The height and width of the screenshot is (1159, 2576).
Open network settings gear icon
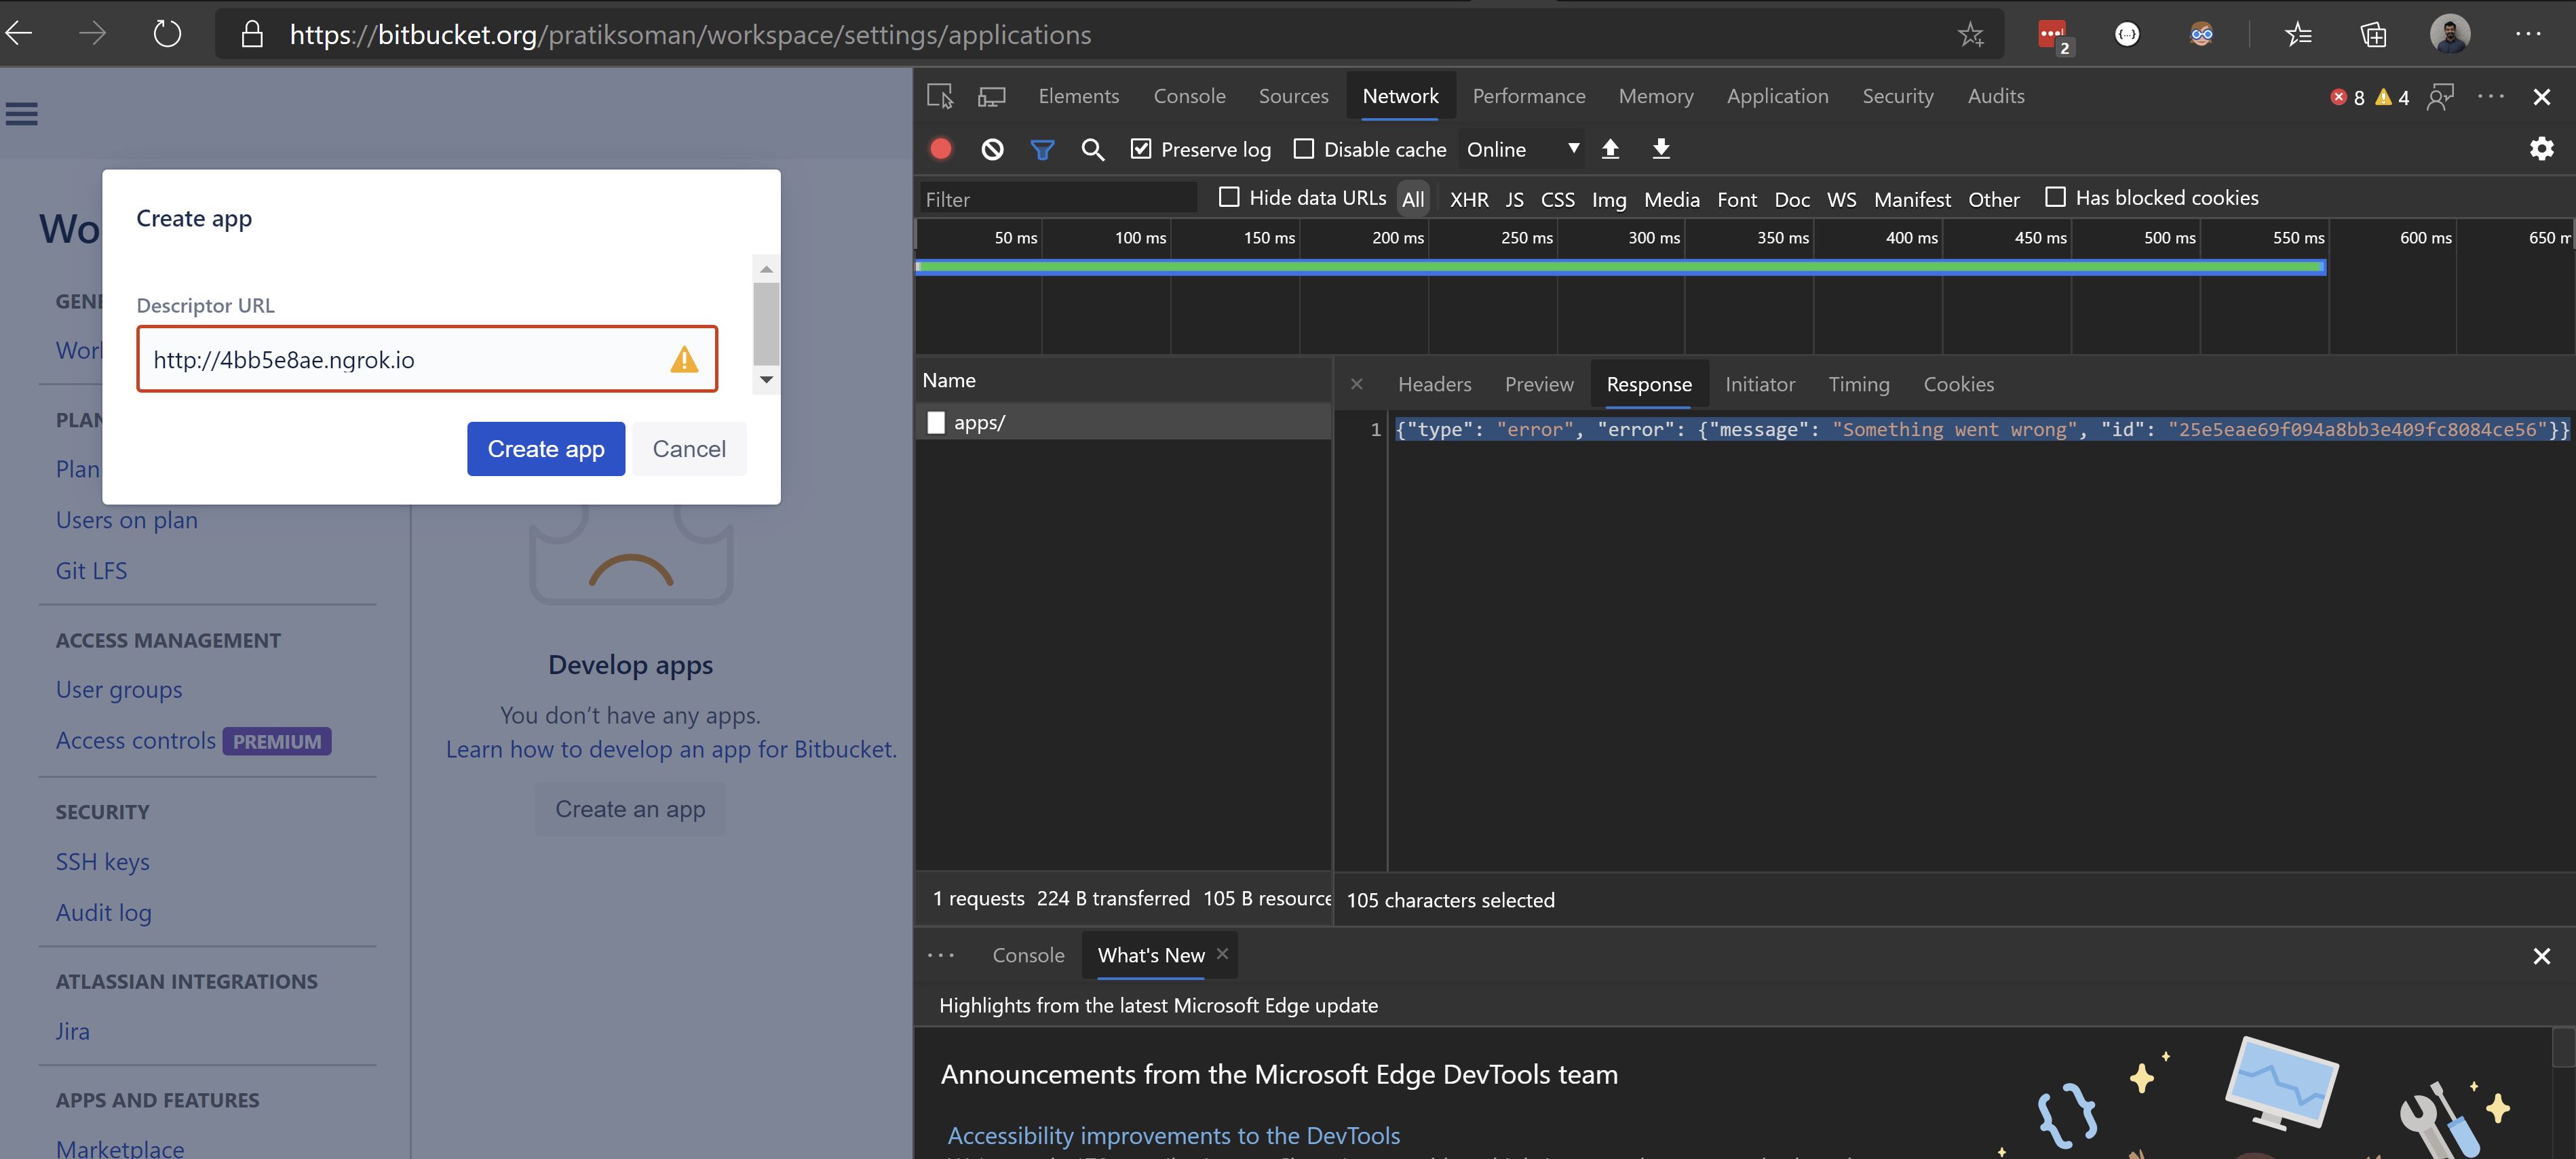coord(2541,149)
